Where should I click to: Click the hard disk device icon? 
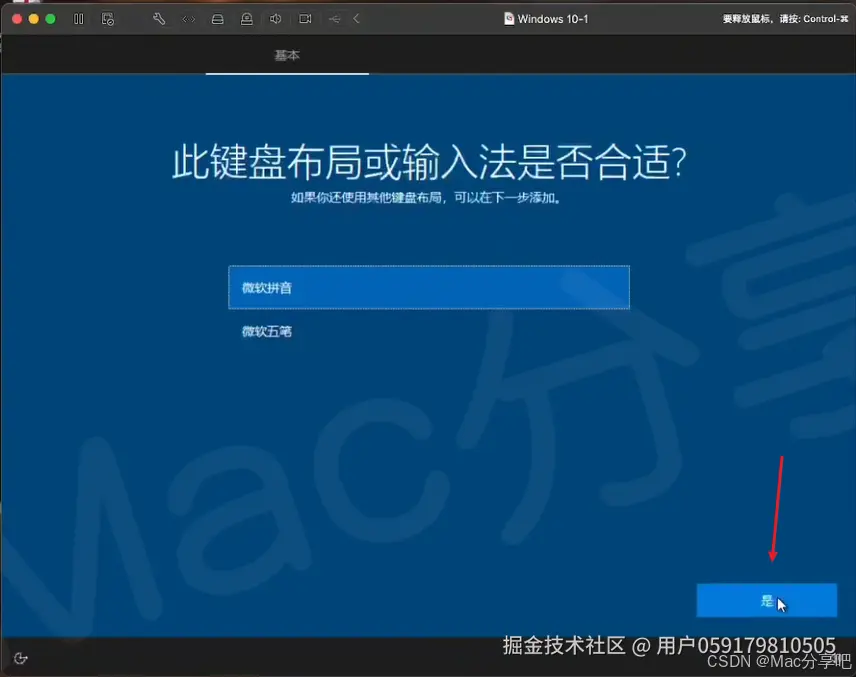pyautogui.click(x=218, y=18)
